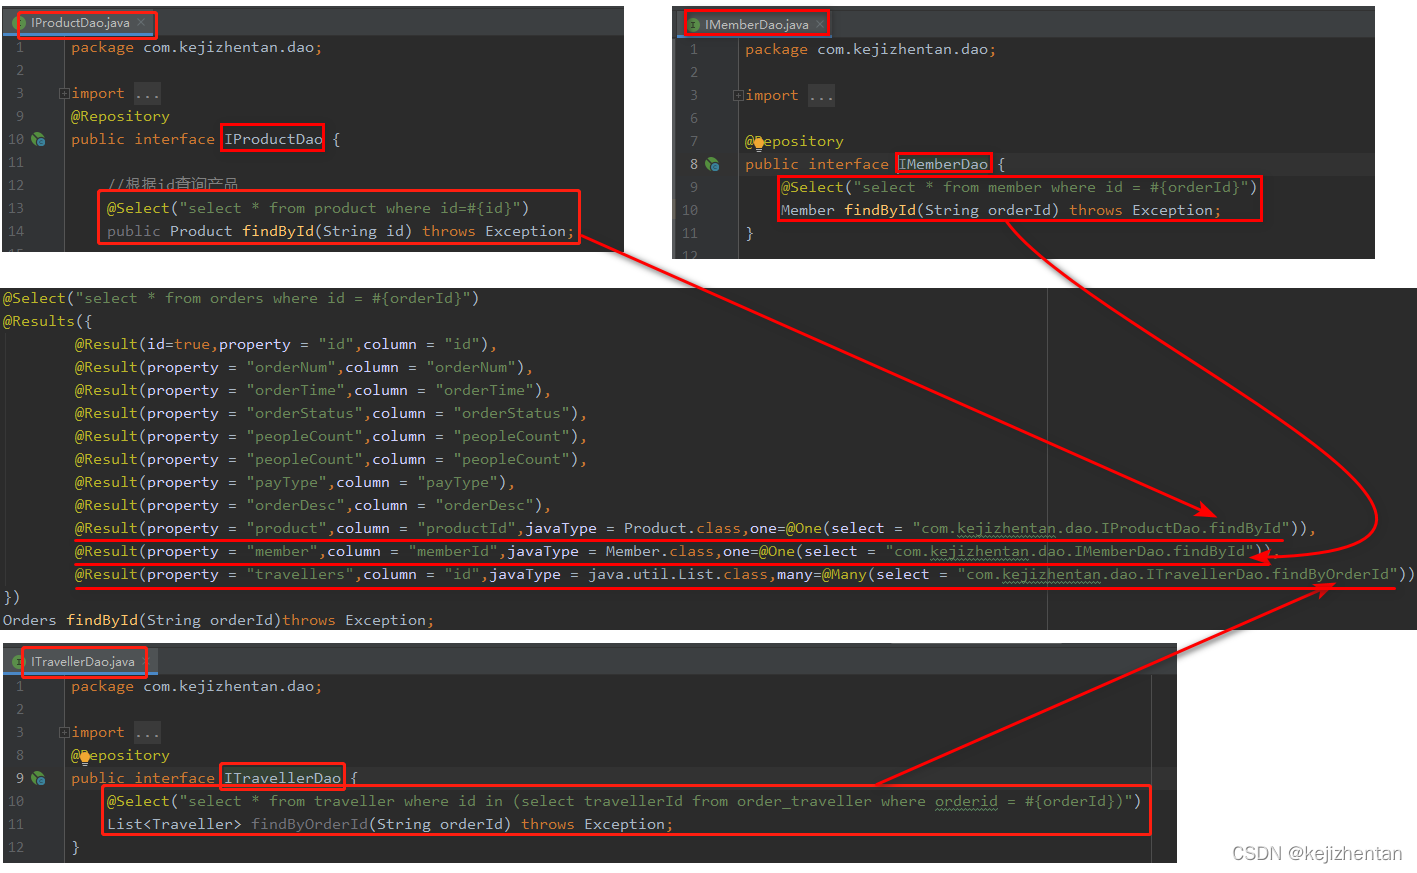The height and width of the screenshot is (873, 1417).
Task: Click 'java.util.List.class' in travellers @Result
Action: (x=678, y=574)
